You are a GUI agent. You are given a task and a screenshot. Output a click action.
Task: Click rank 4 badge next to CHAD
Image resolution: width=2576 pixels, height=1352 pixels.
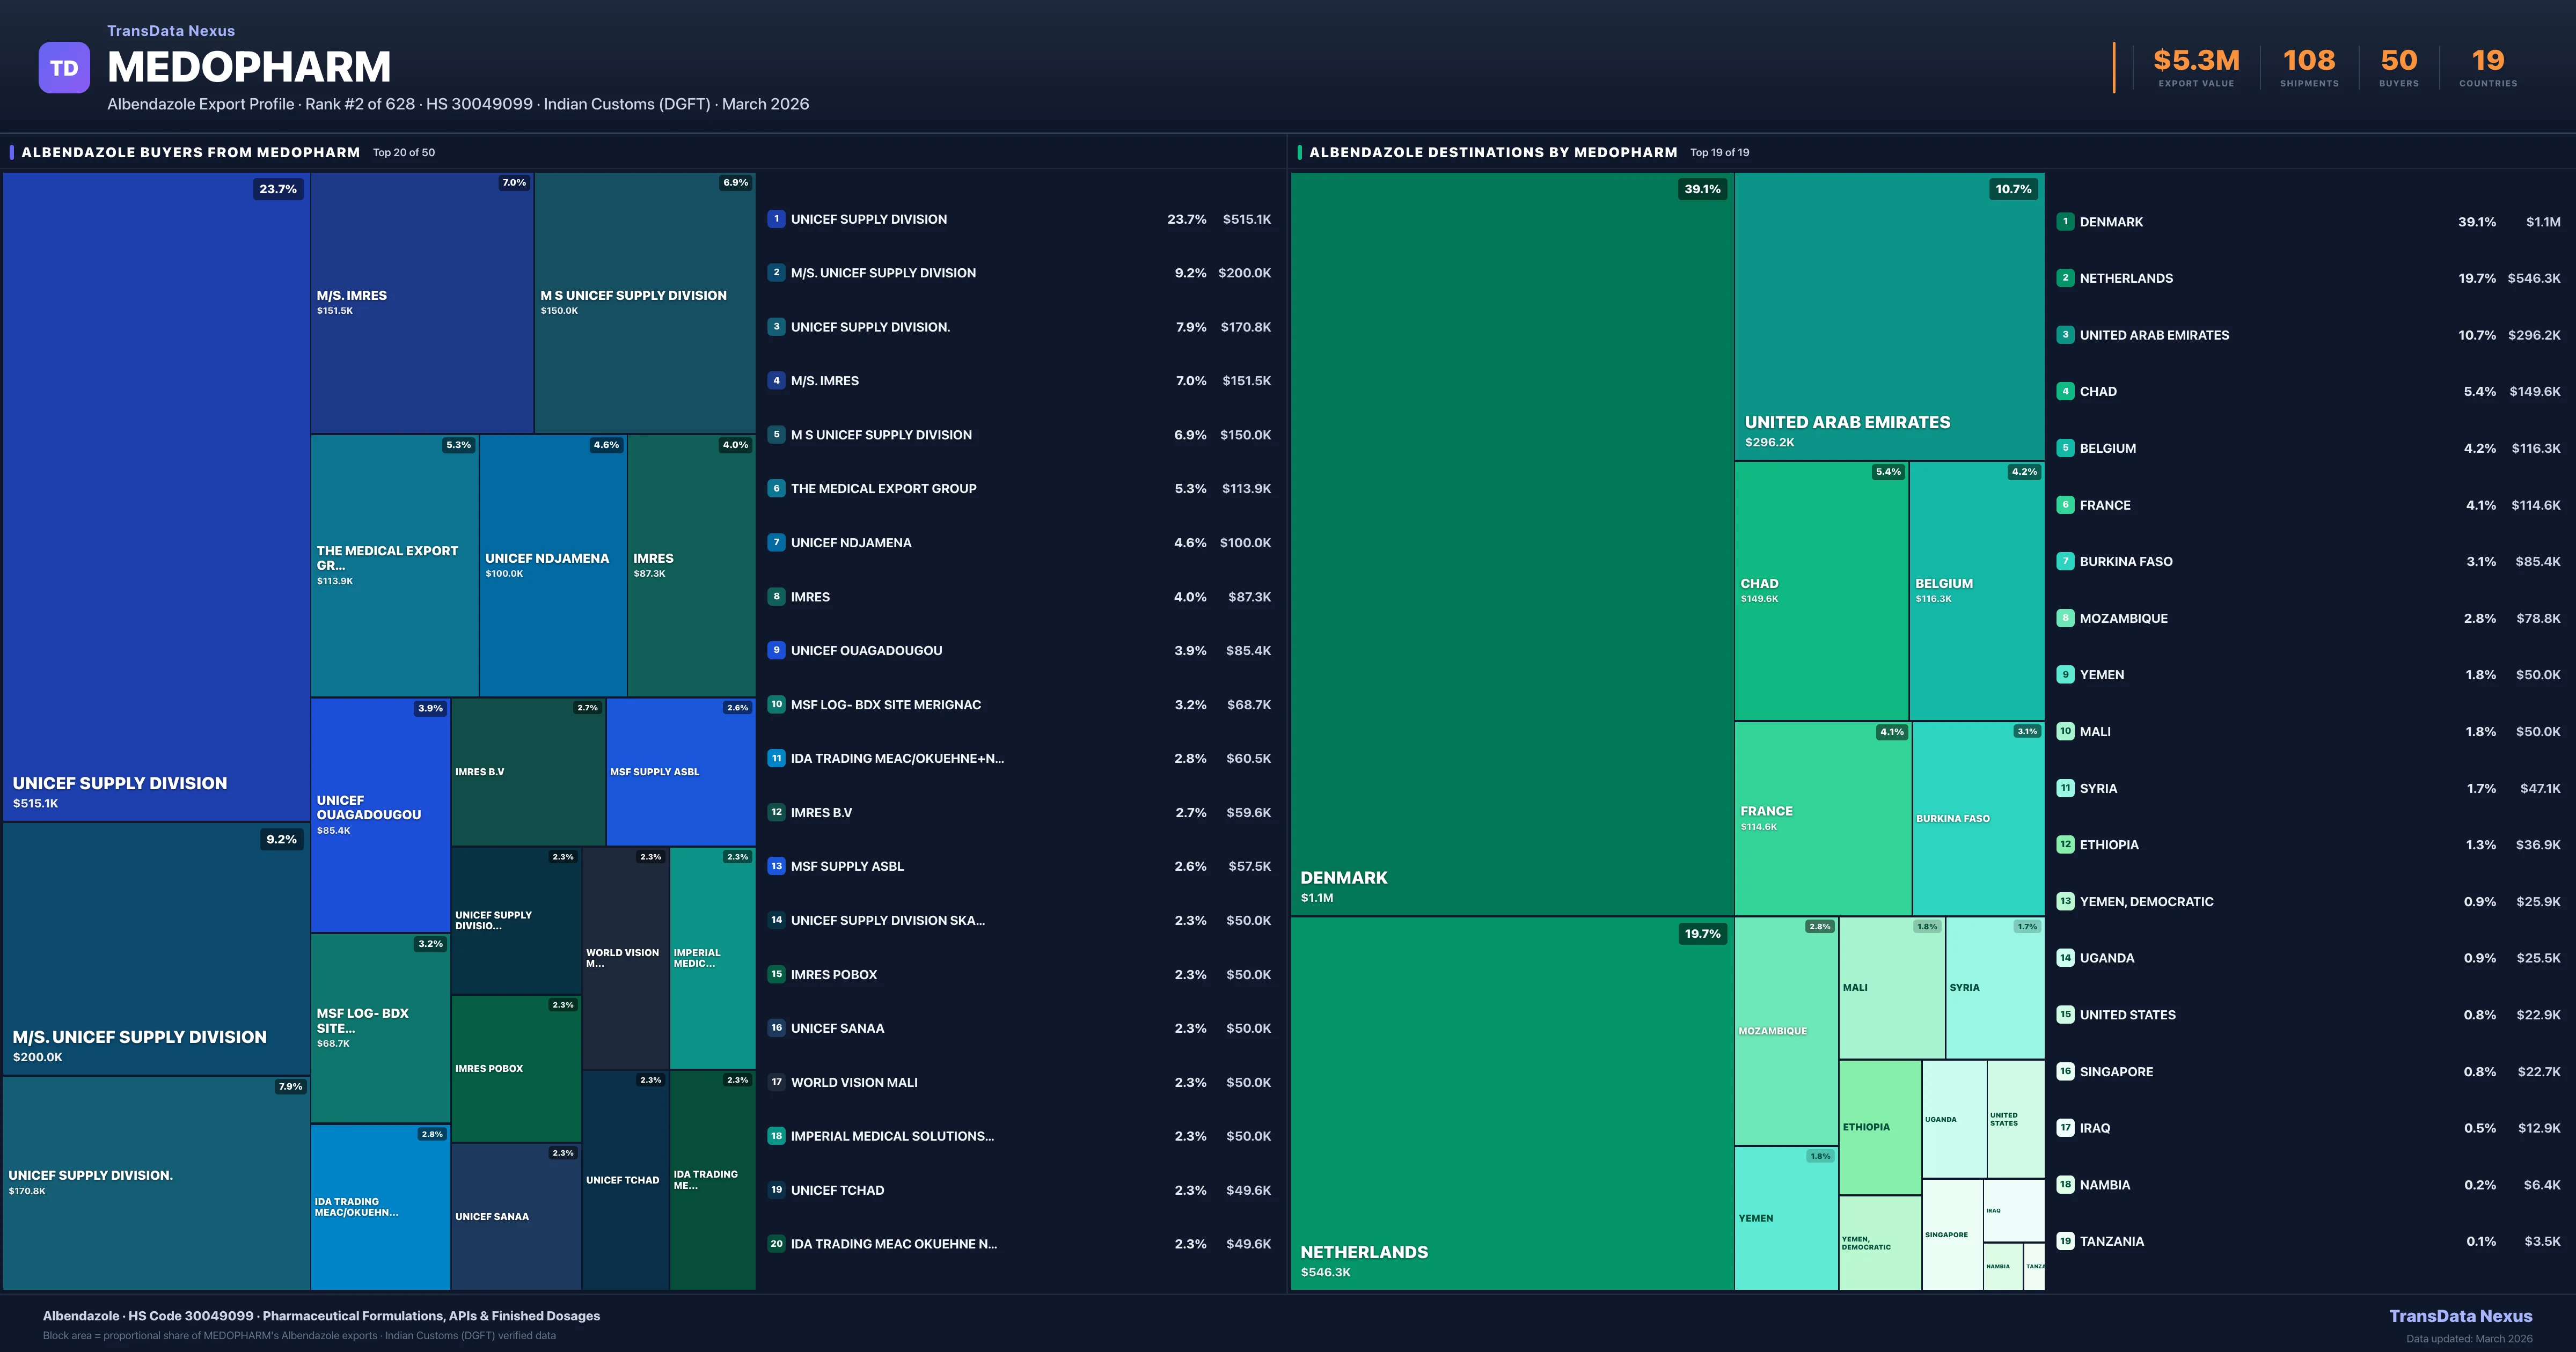click(x=2065, y=392)
